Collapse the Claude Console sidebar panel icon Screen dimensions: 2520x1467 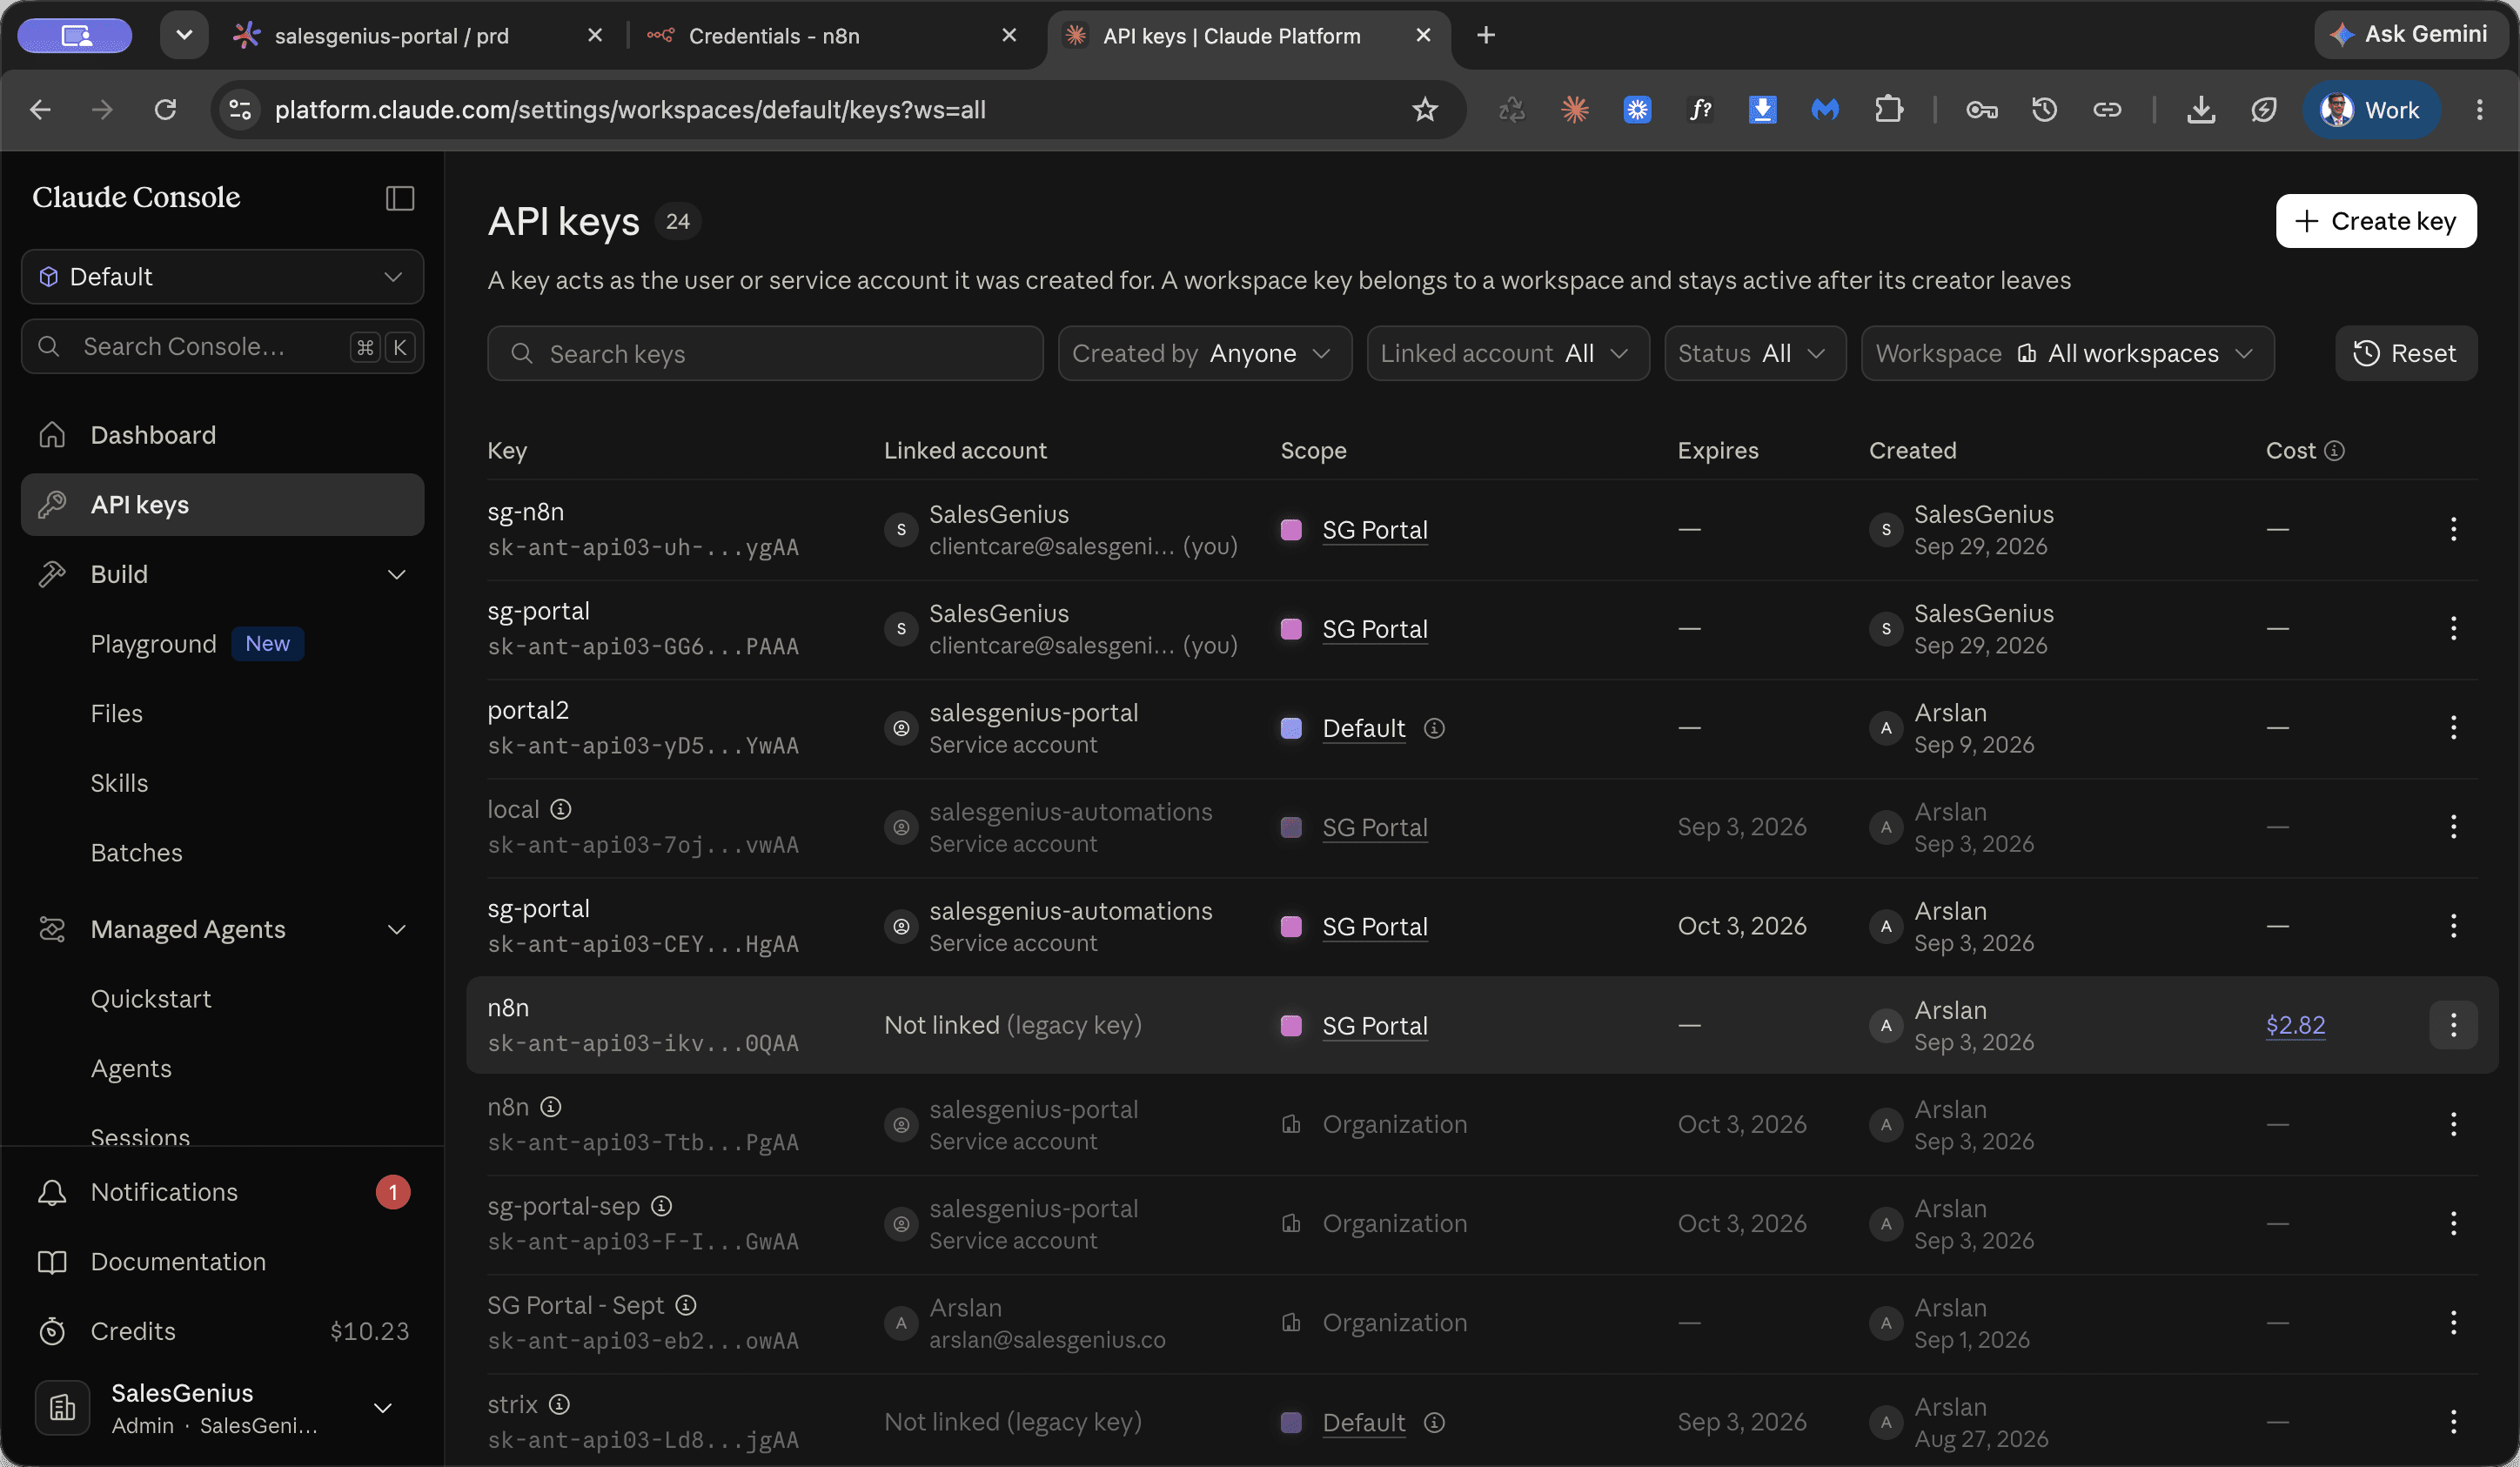[400, 198]
